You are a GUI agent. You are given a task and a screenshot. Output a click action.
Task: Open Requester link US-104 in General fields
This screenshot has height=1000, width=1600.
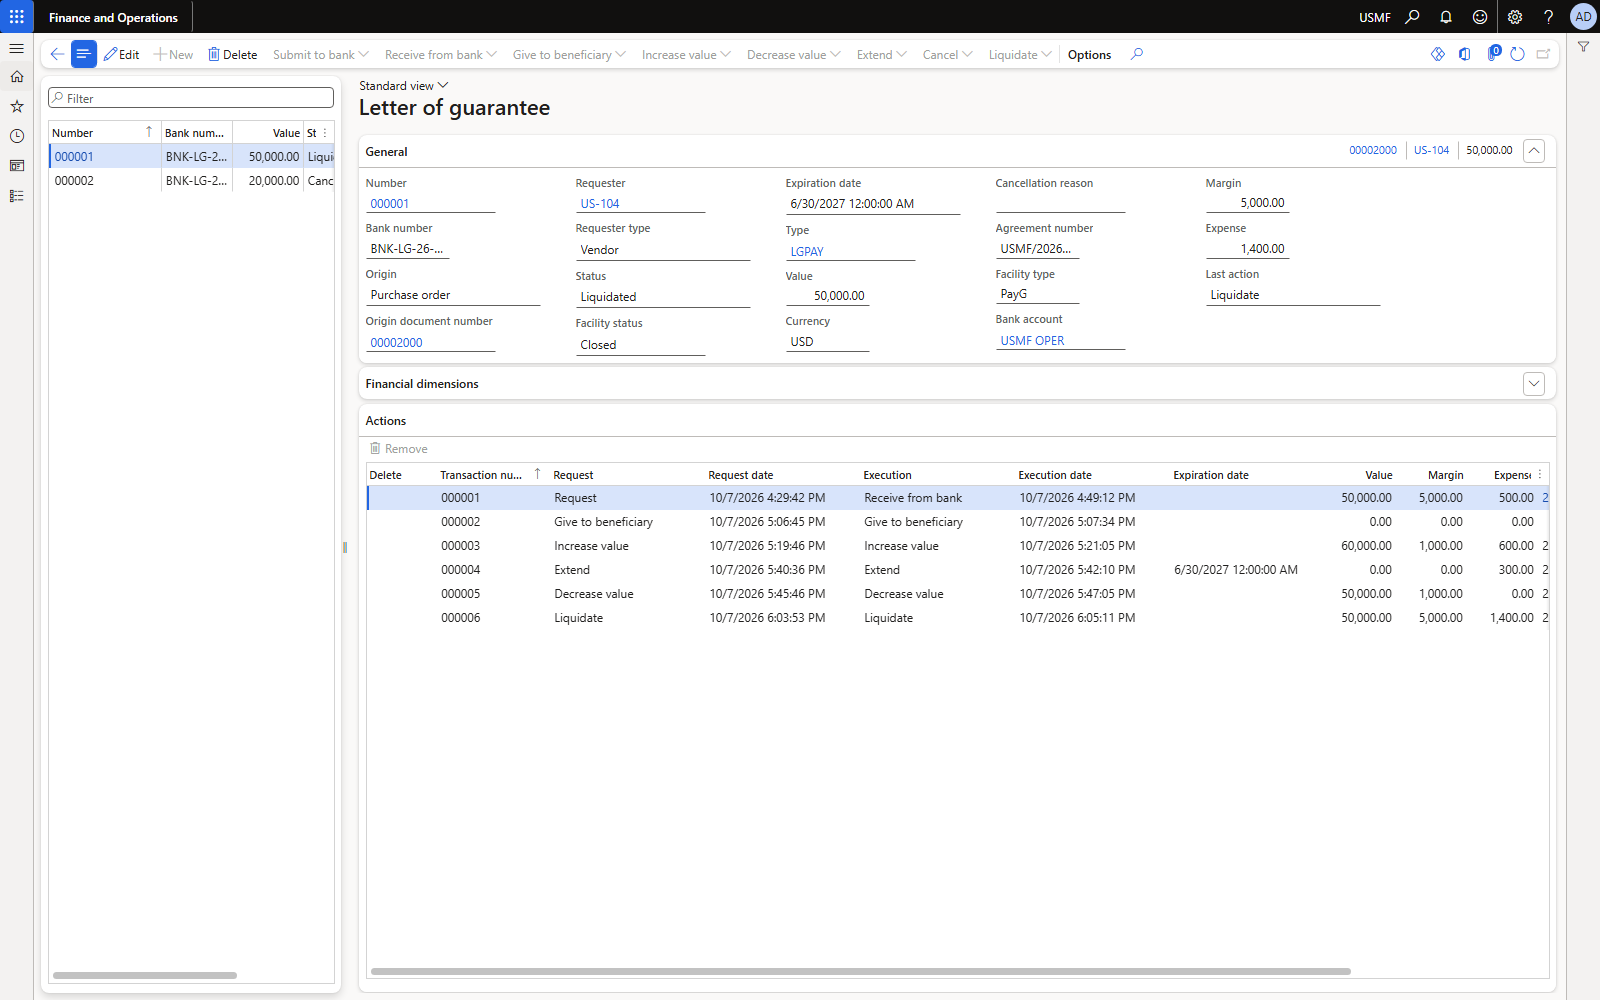click(600, 203)
